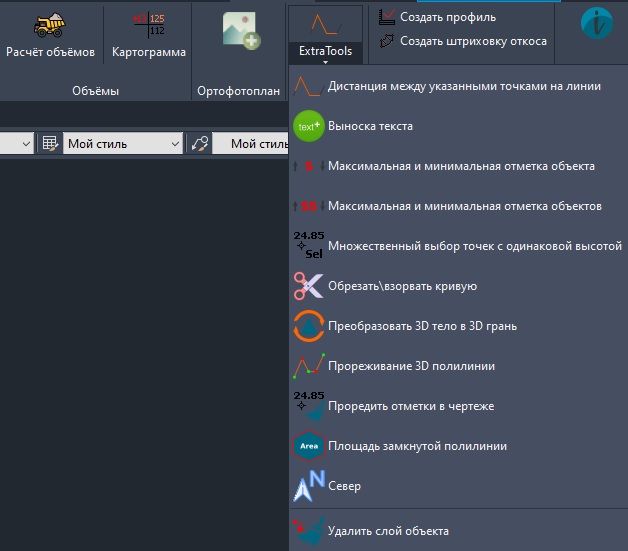Click Множественный выбор точек icon
The image size is (628, 551).
[309, 246]
